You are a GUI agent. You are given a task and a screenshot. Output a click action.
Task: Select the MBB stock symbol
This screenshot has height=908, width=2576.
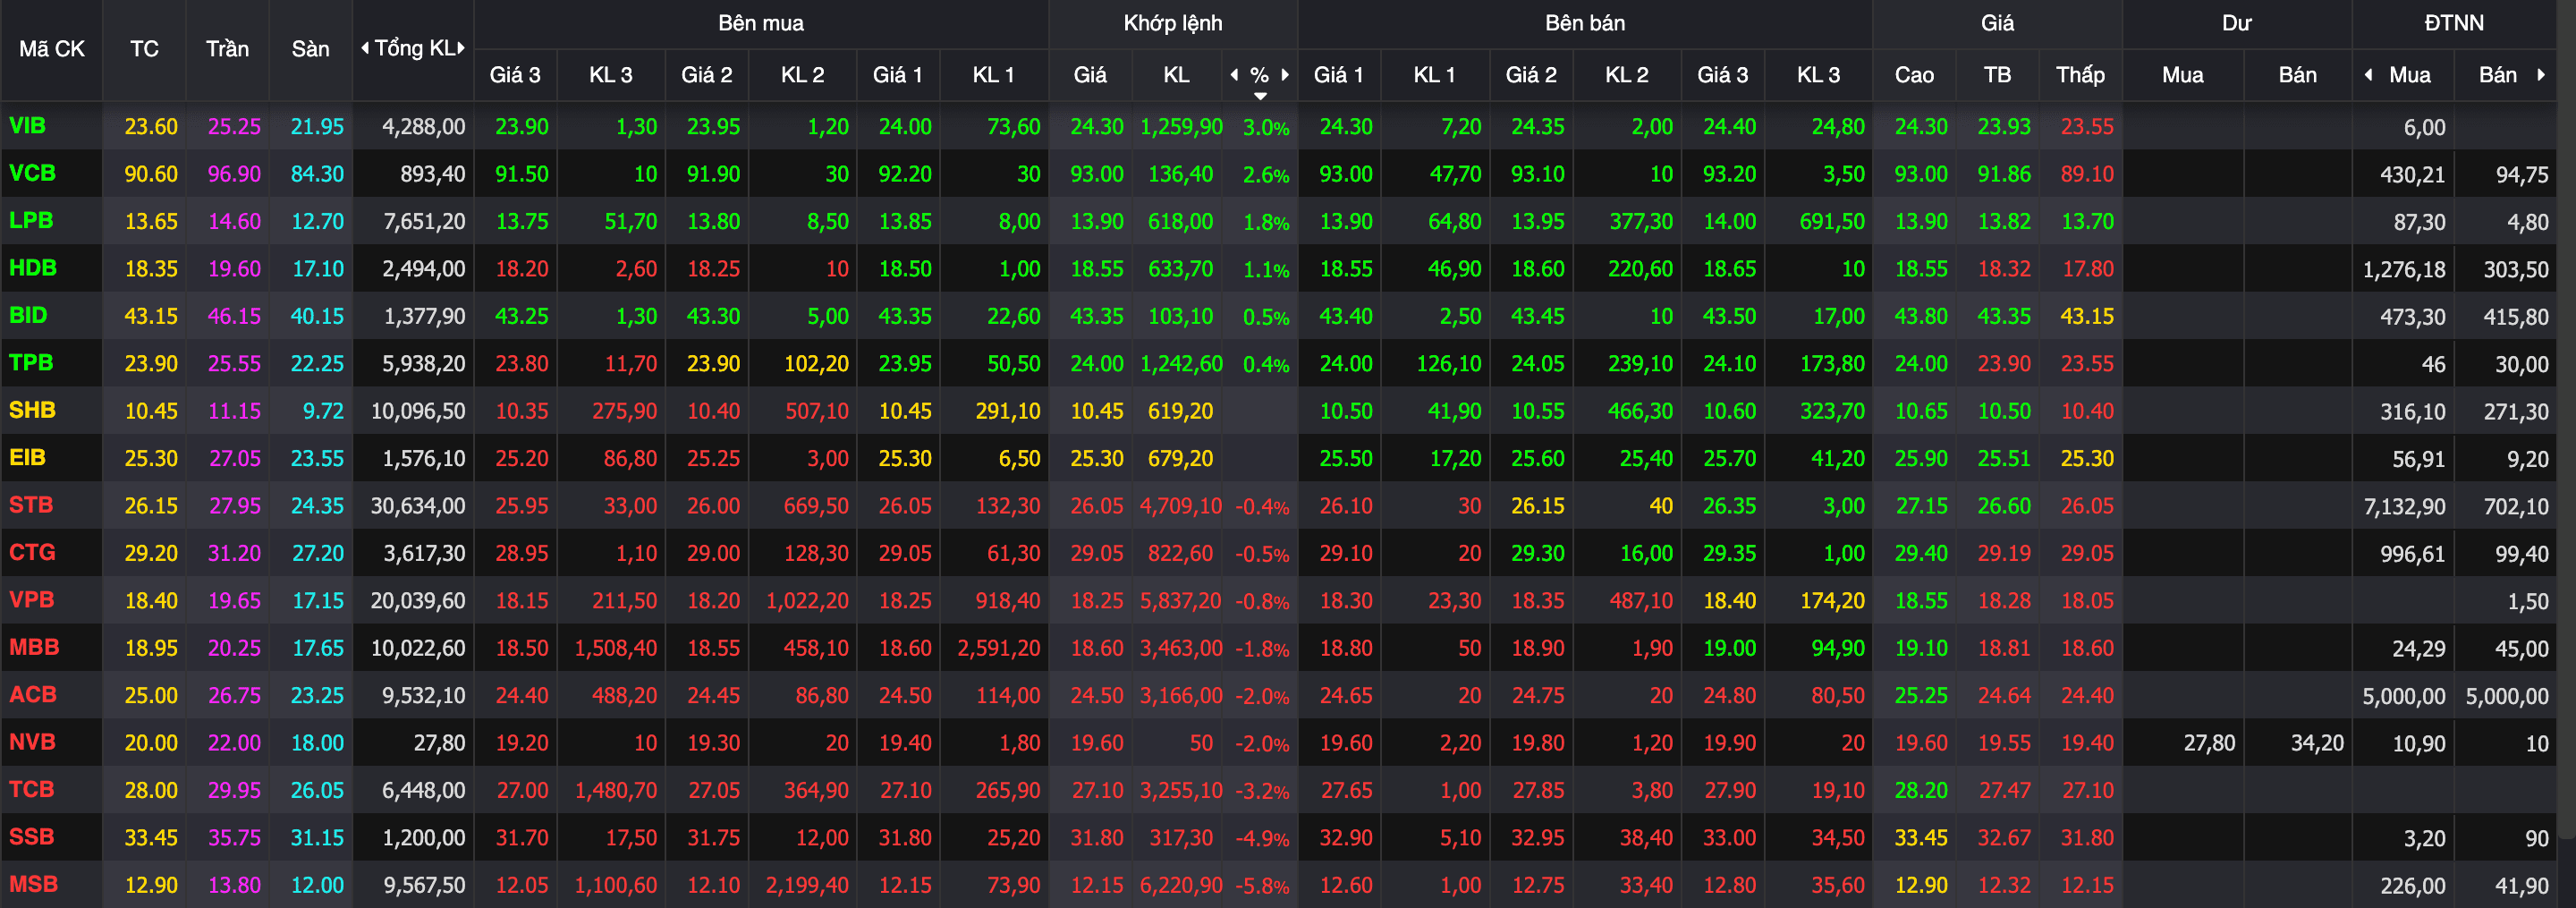click(34, 647)
